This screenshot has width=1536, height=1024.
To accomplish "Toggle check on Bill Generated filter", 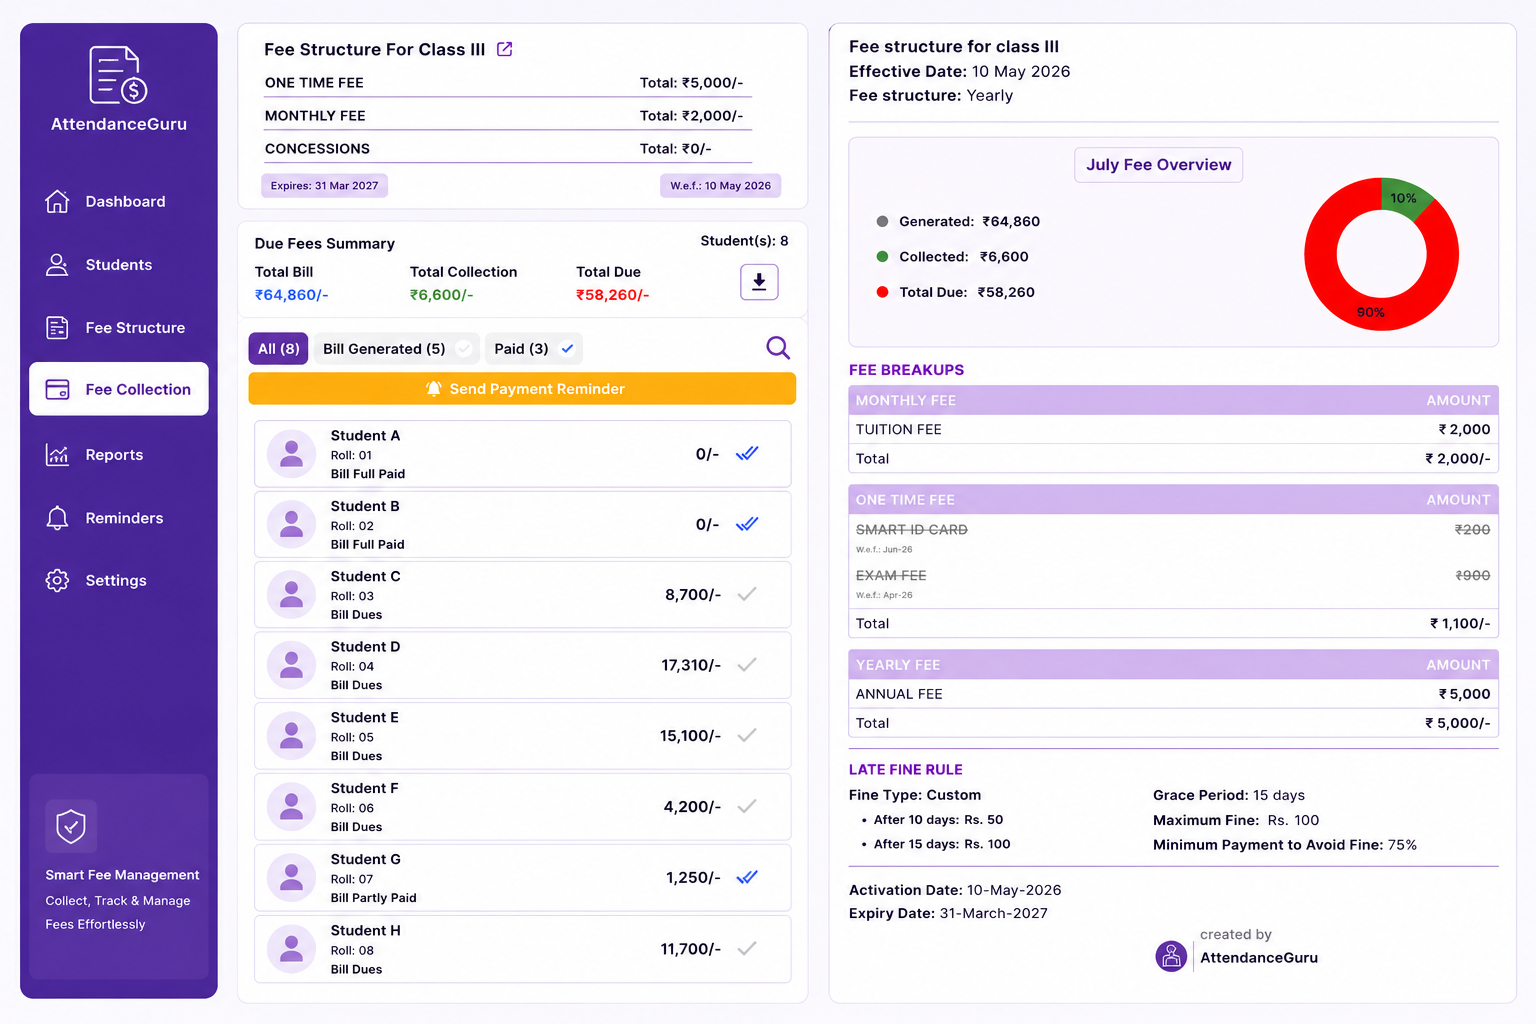I will coord(464,348).
